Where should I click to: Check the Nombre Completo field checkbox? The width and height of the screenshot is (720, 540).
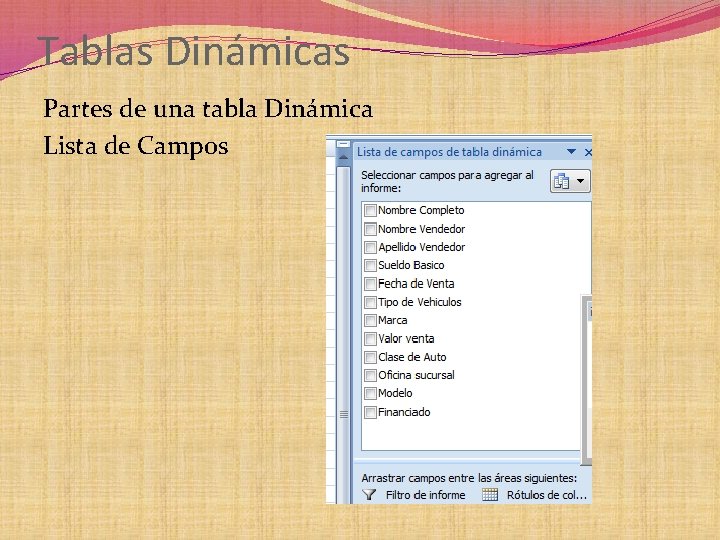[370, 210]
